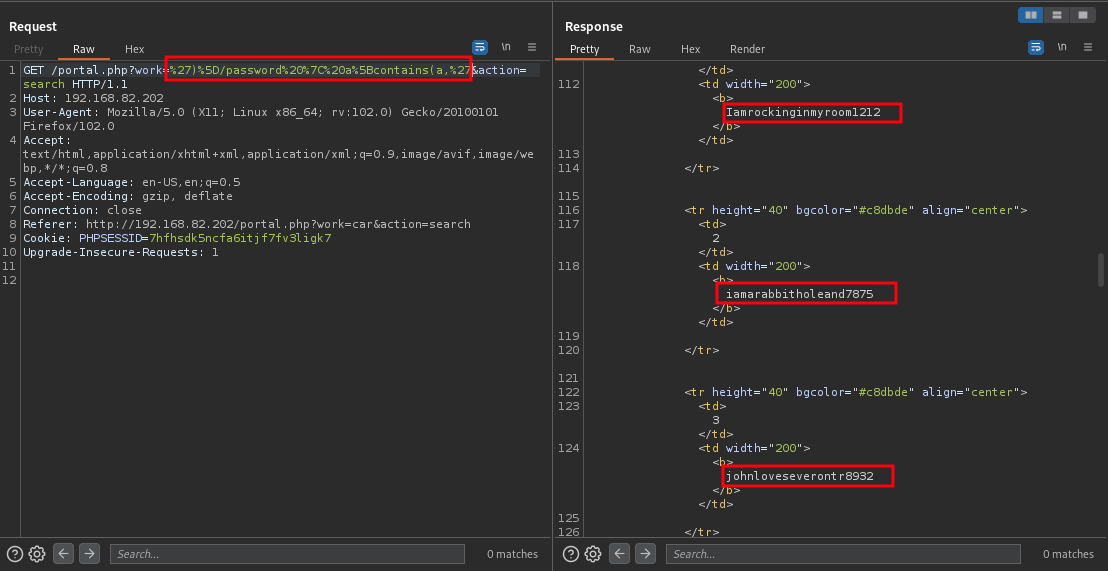Click password johnloveseverontr8932 in response
The height and width of the screenshot is (571, 1108).
pos(800,476)
